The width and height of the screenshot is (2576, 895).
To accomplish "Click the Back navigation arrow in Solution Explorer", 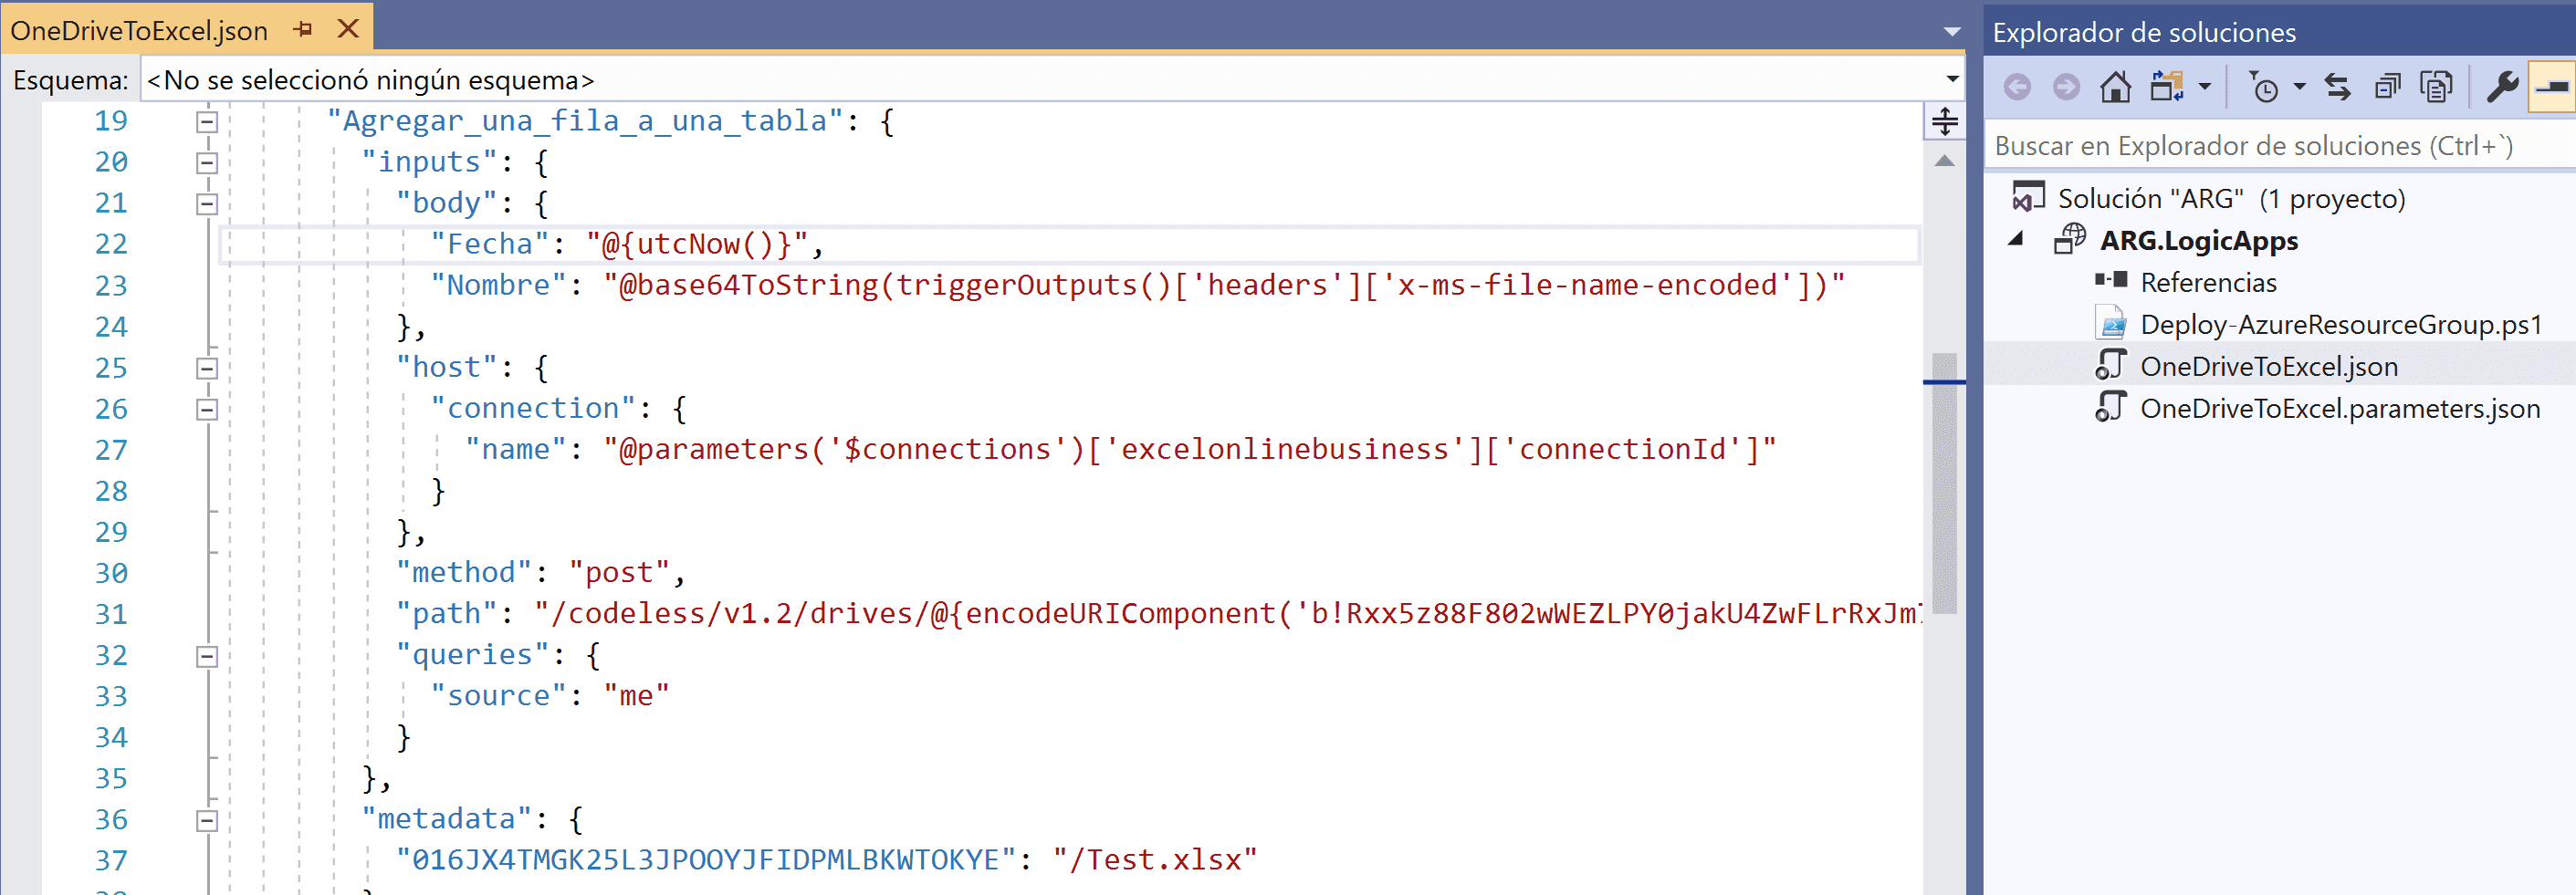I will [x=2017, y=88].
